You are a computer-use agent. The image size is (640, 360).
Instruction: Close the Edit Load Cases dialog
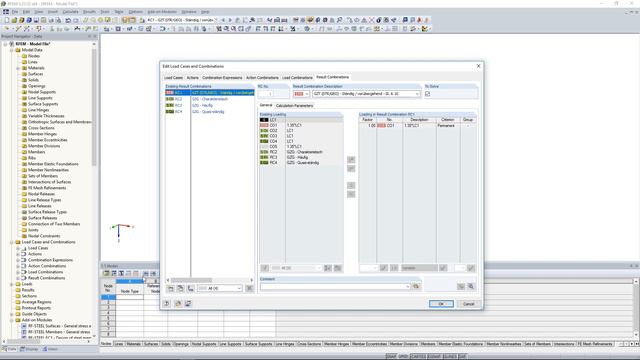(478, 66)
